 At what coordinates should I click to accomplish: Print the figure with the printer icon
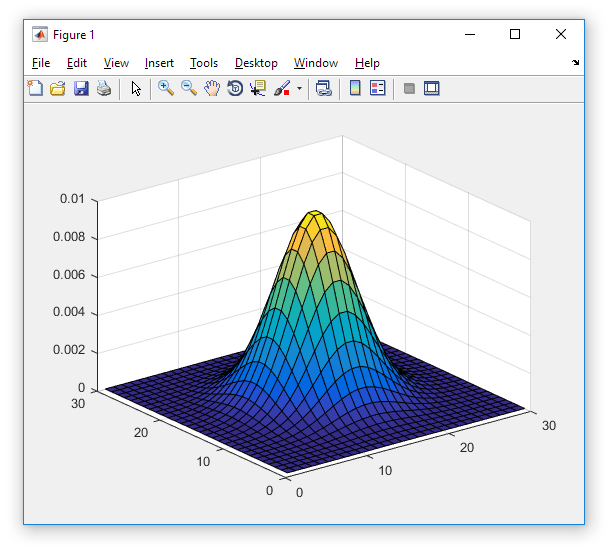104,88
